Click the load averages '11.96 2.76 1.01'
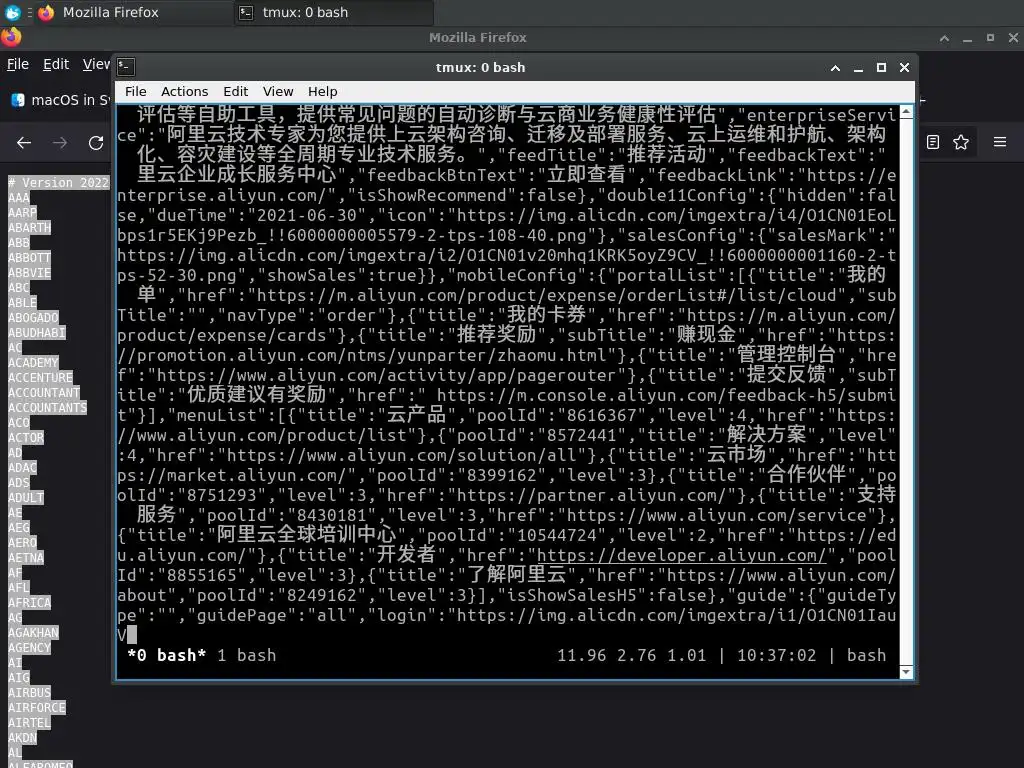This screenshot has height=768, width=1024. coord(632,655)
